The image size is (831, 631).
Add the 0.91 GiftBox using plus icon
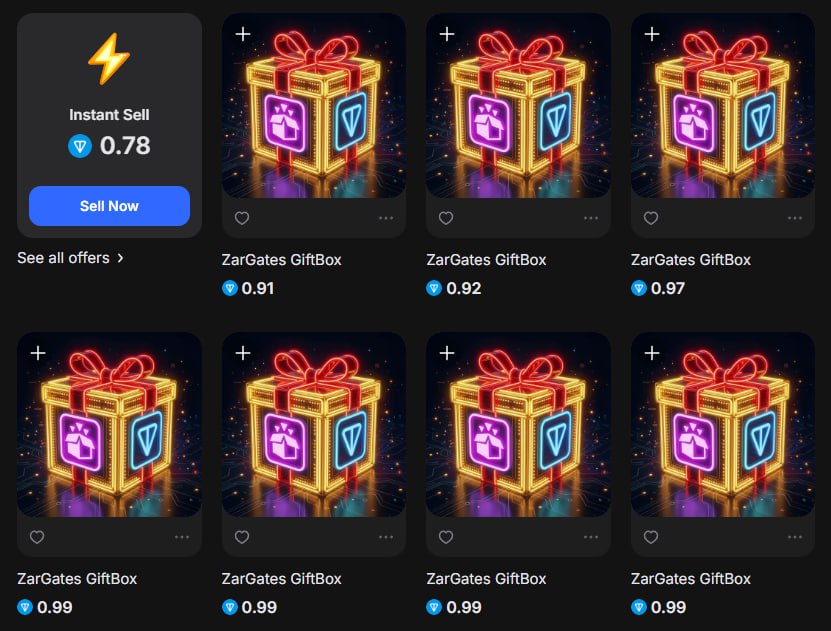[243, 34]
